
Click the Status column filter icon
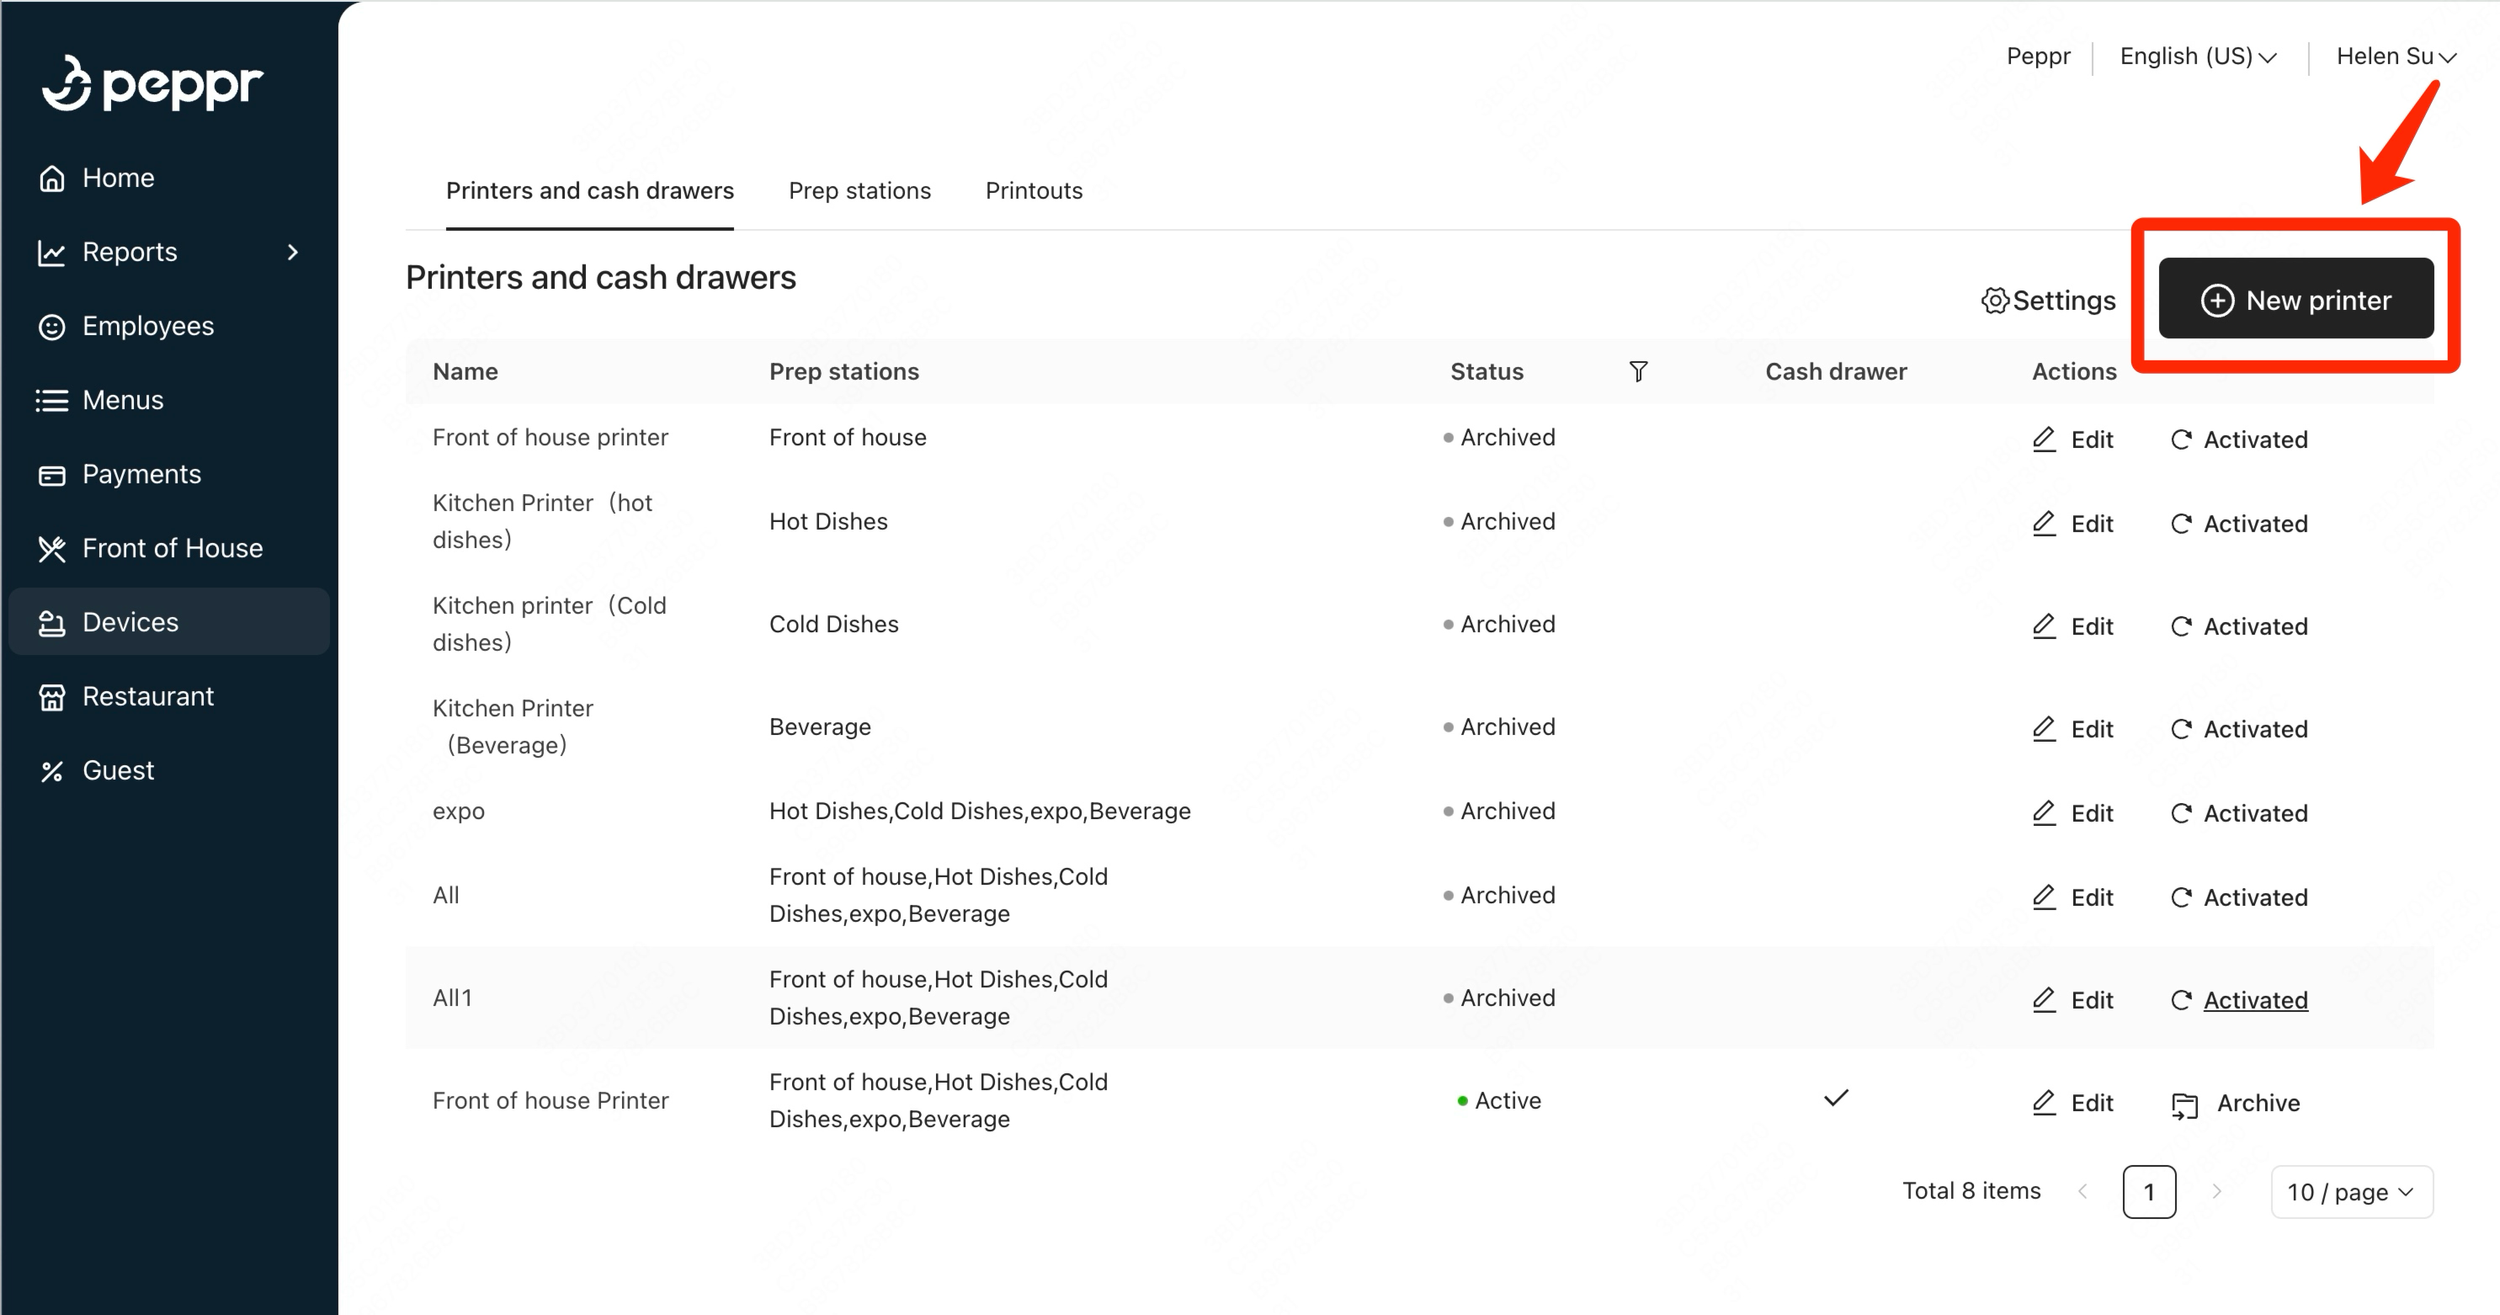1638,372
